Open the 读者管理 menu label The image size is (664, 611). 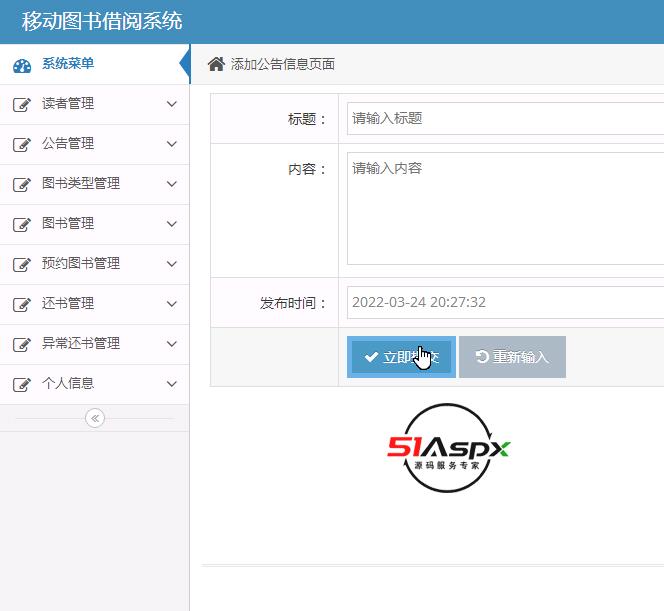click(x=68, y=103)
